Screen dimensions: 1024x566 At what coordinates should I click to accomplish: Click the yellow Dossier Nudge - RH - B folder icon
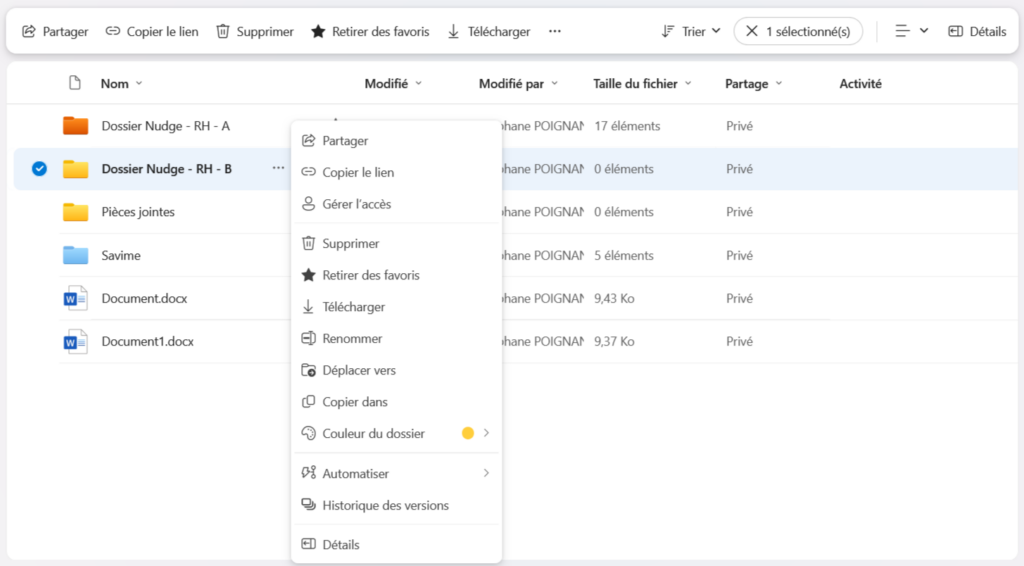(x=76, y=168)
